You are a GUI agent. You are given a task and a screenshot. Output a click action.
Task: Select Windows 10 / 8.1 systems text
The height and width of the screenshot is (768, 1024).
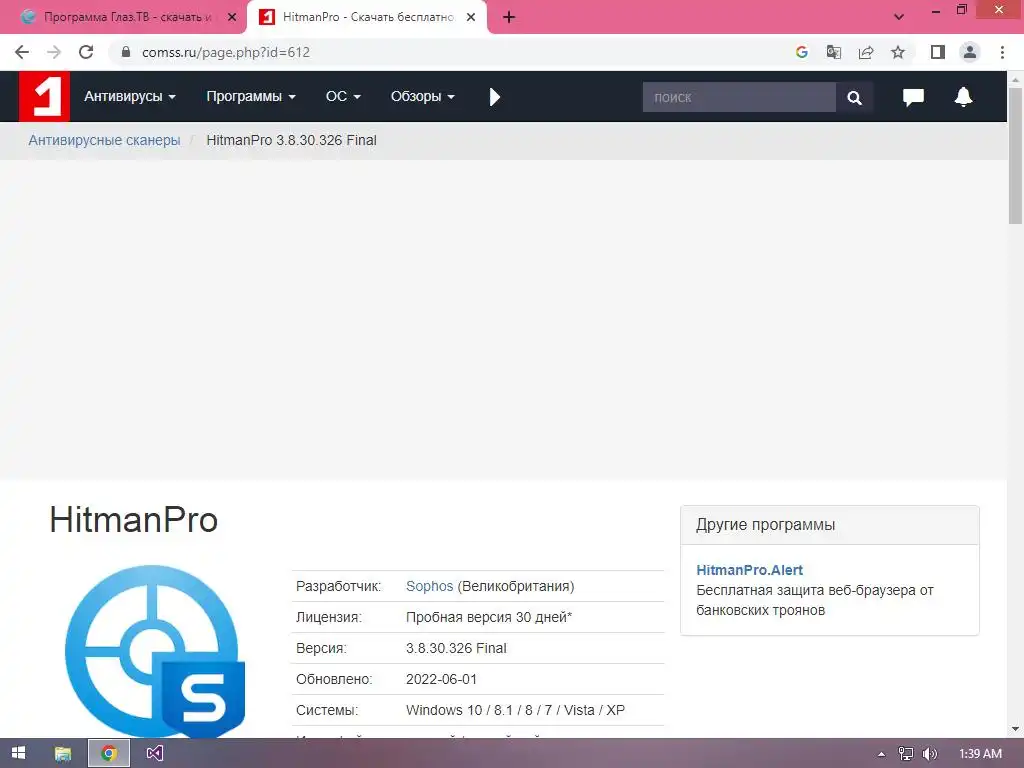pos(515,711)
